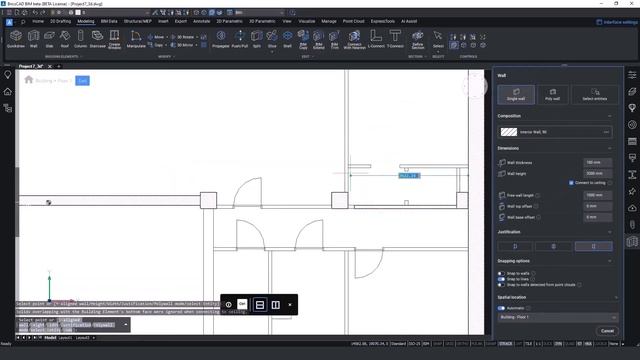
Task: Click the Create Window tool
Action: pos(115,39)
